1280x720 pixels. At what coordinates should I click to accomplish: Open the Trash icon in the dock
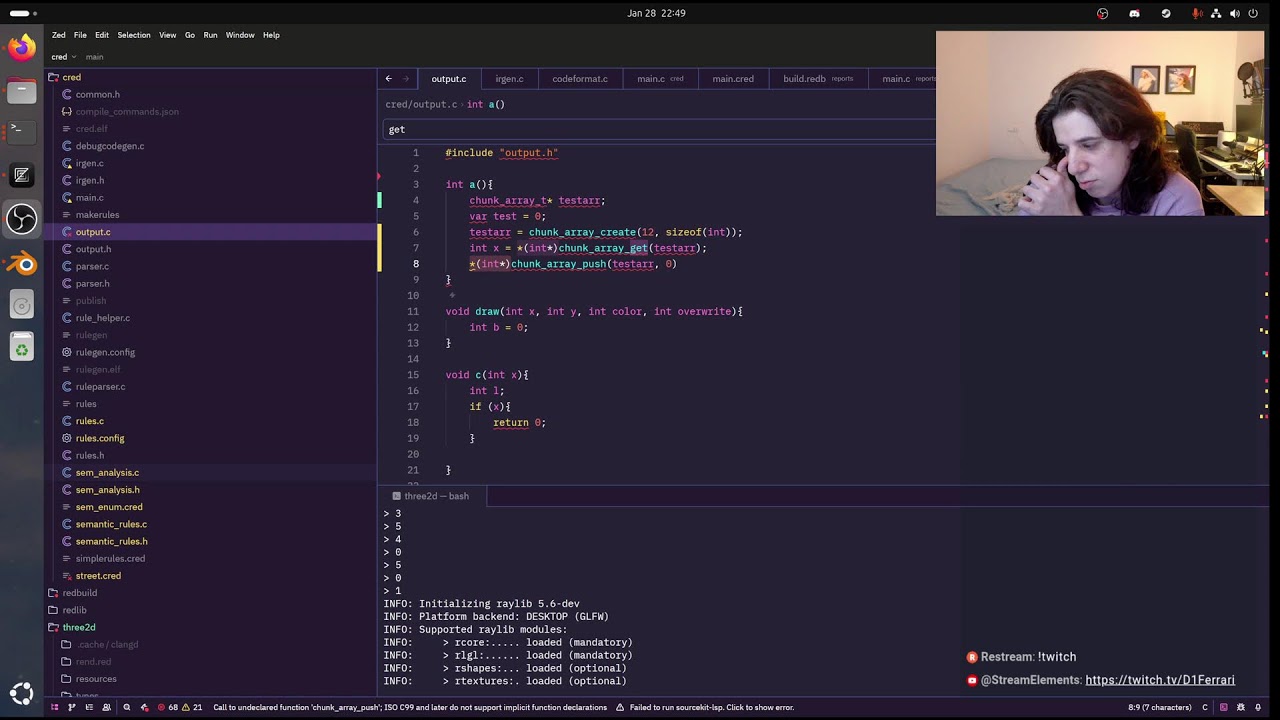click(21, 349)
